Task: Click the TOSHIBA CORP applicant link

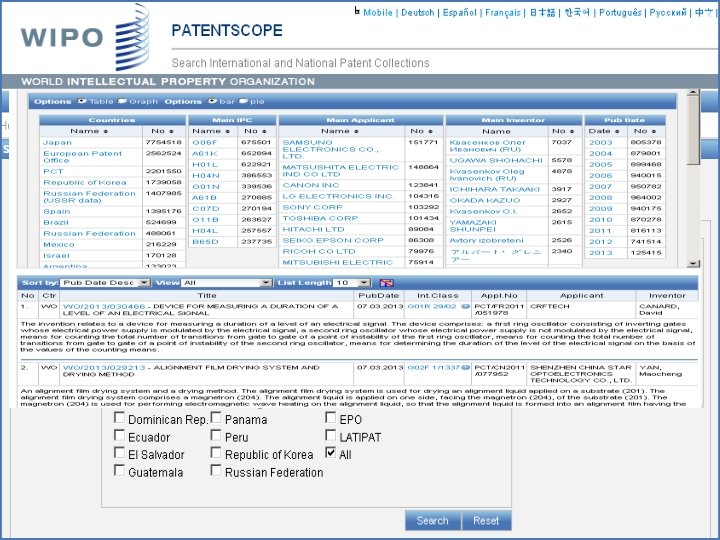Action: click(x=320, y=219)
